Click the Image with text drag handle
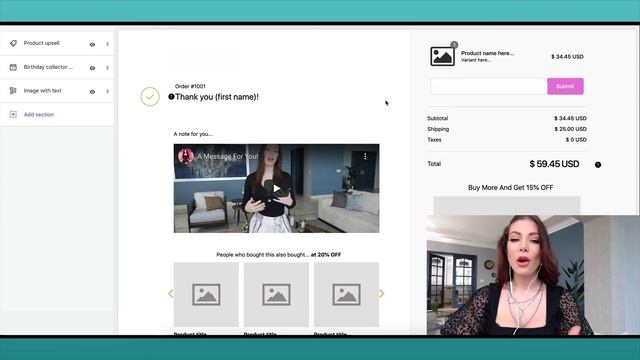This screenshot has width=640, height=360. tap(108, 91)
